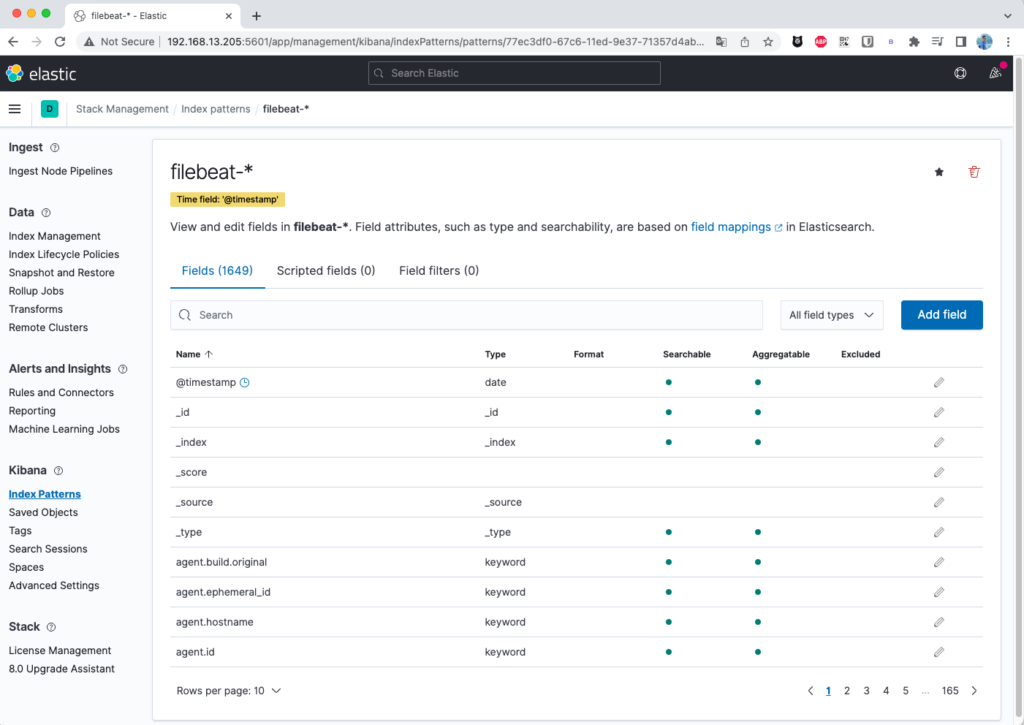This screenshot has height=725, width=1024.
Task: Open Stack Management breadcrumb
Action: click(x=122, y=109)
